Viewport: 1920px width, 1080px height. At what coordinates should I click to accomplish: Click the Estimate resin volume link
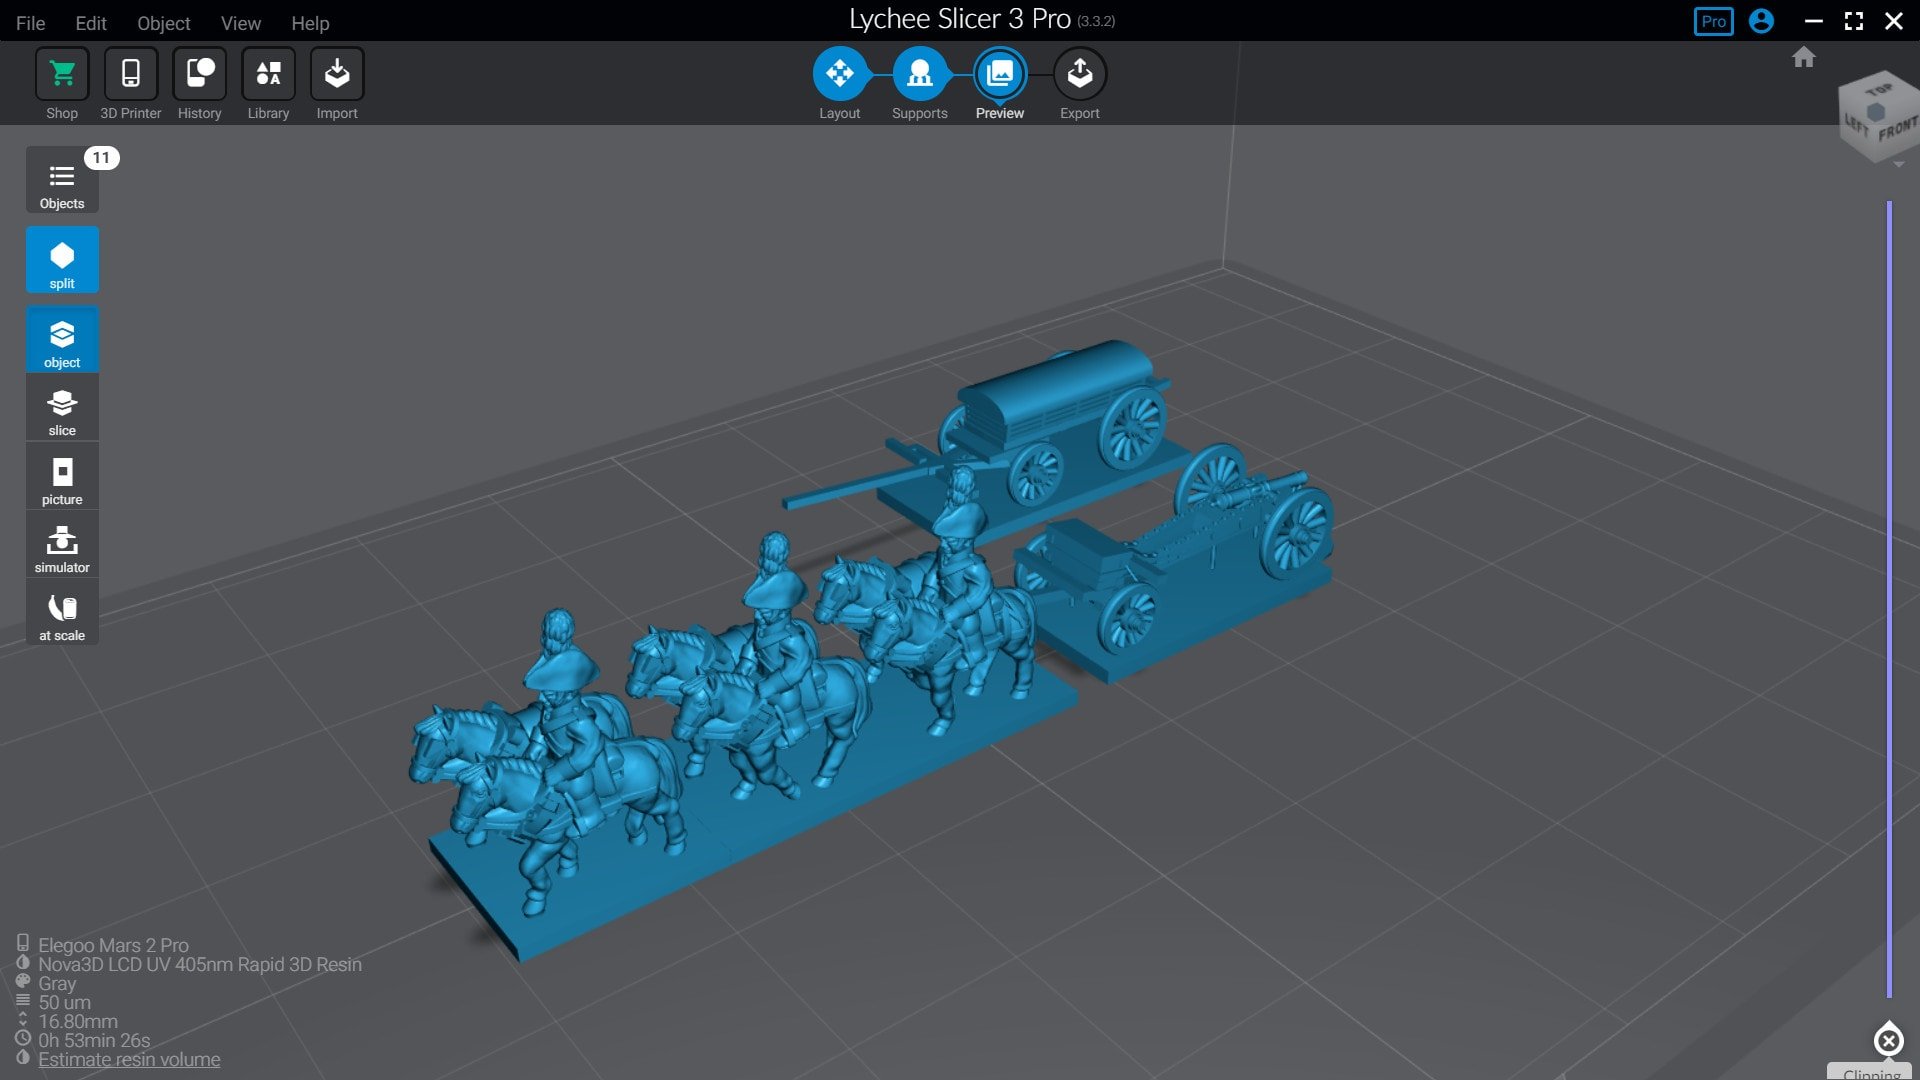point(129,1059)
